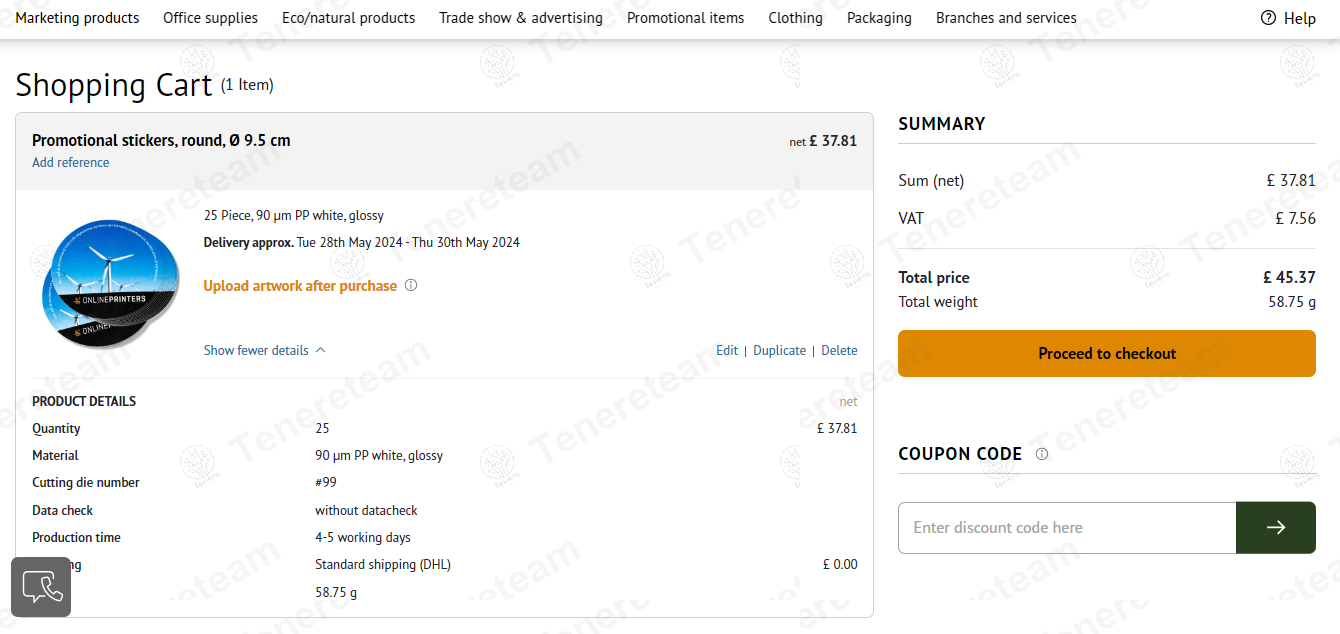Open the Marketing products menu
The width and height of the screenshot is (1340, 634).
point(77,18)
